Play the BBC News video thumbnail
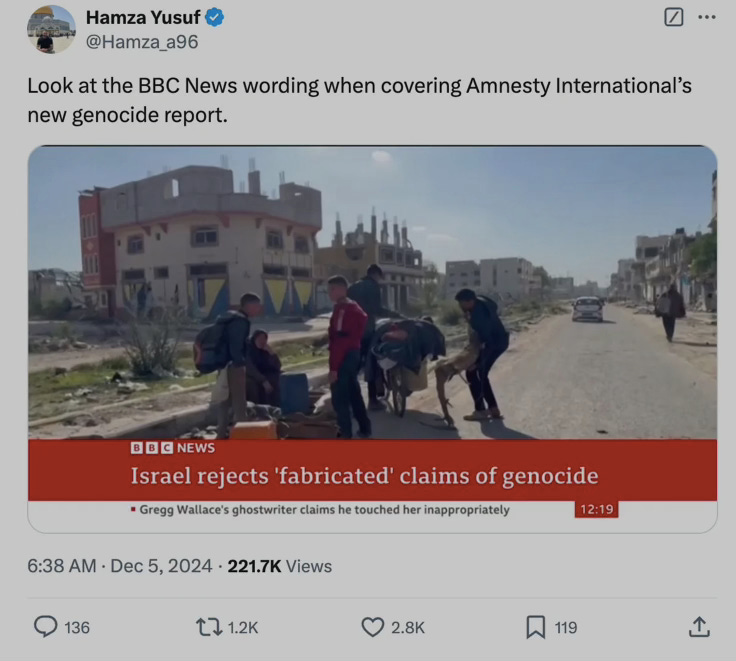The image size is (736, 661). pos(372,339)
